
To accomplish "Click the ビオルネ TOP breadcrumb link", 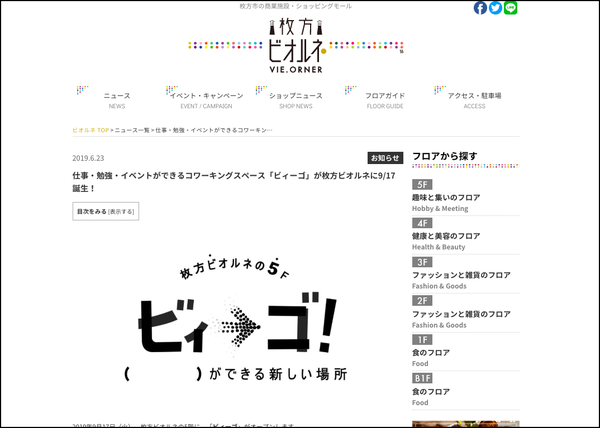I will pos(91,130).
